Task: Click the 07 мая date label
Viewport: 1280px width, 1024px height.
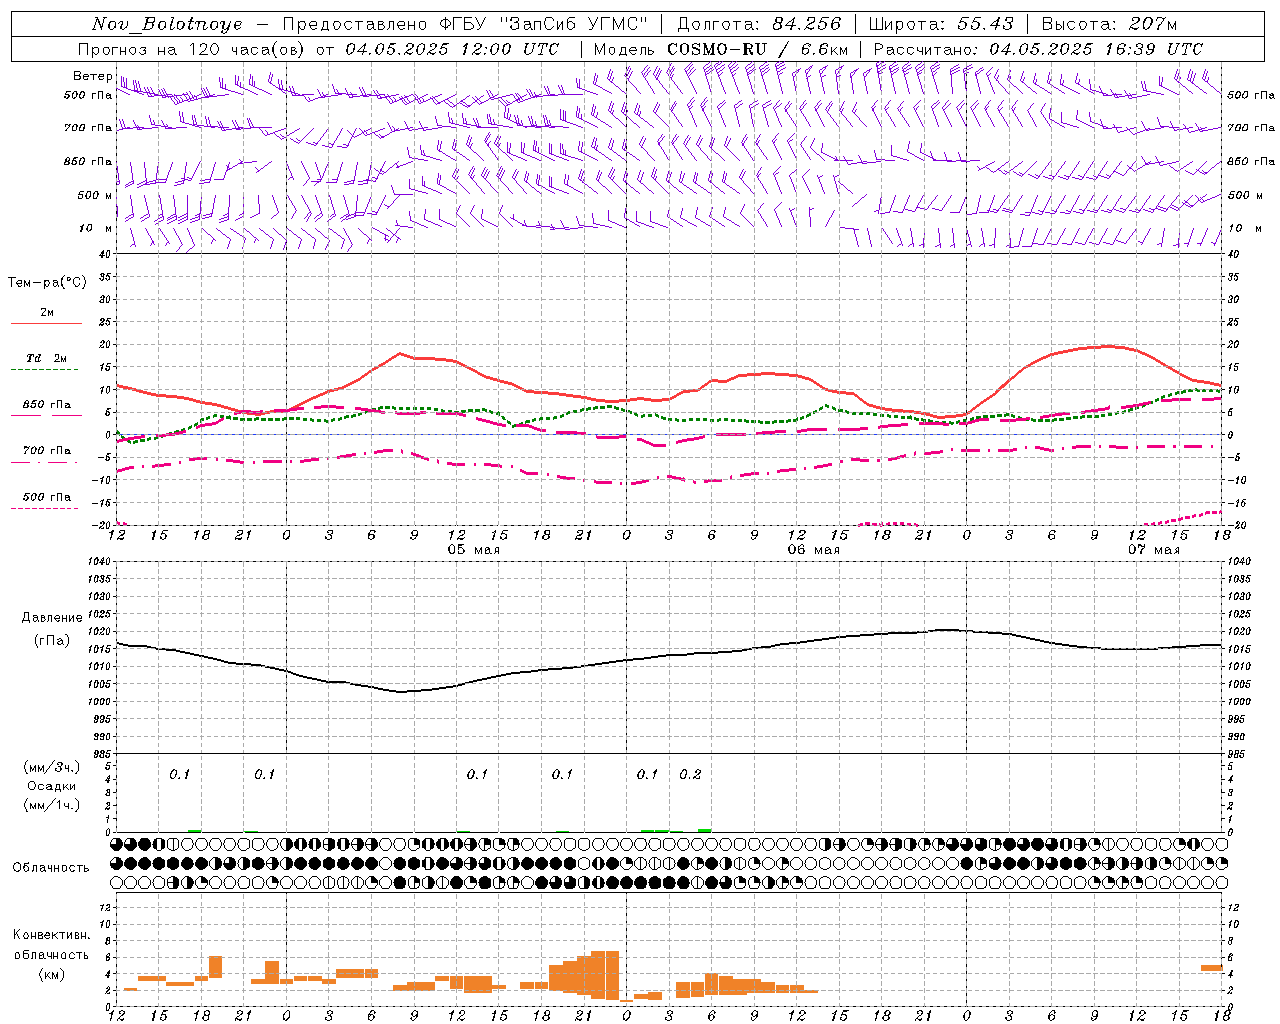Action: pyautogui.click(x=1153, y=550)
